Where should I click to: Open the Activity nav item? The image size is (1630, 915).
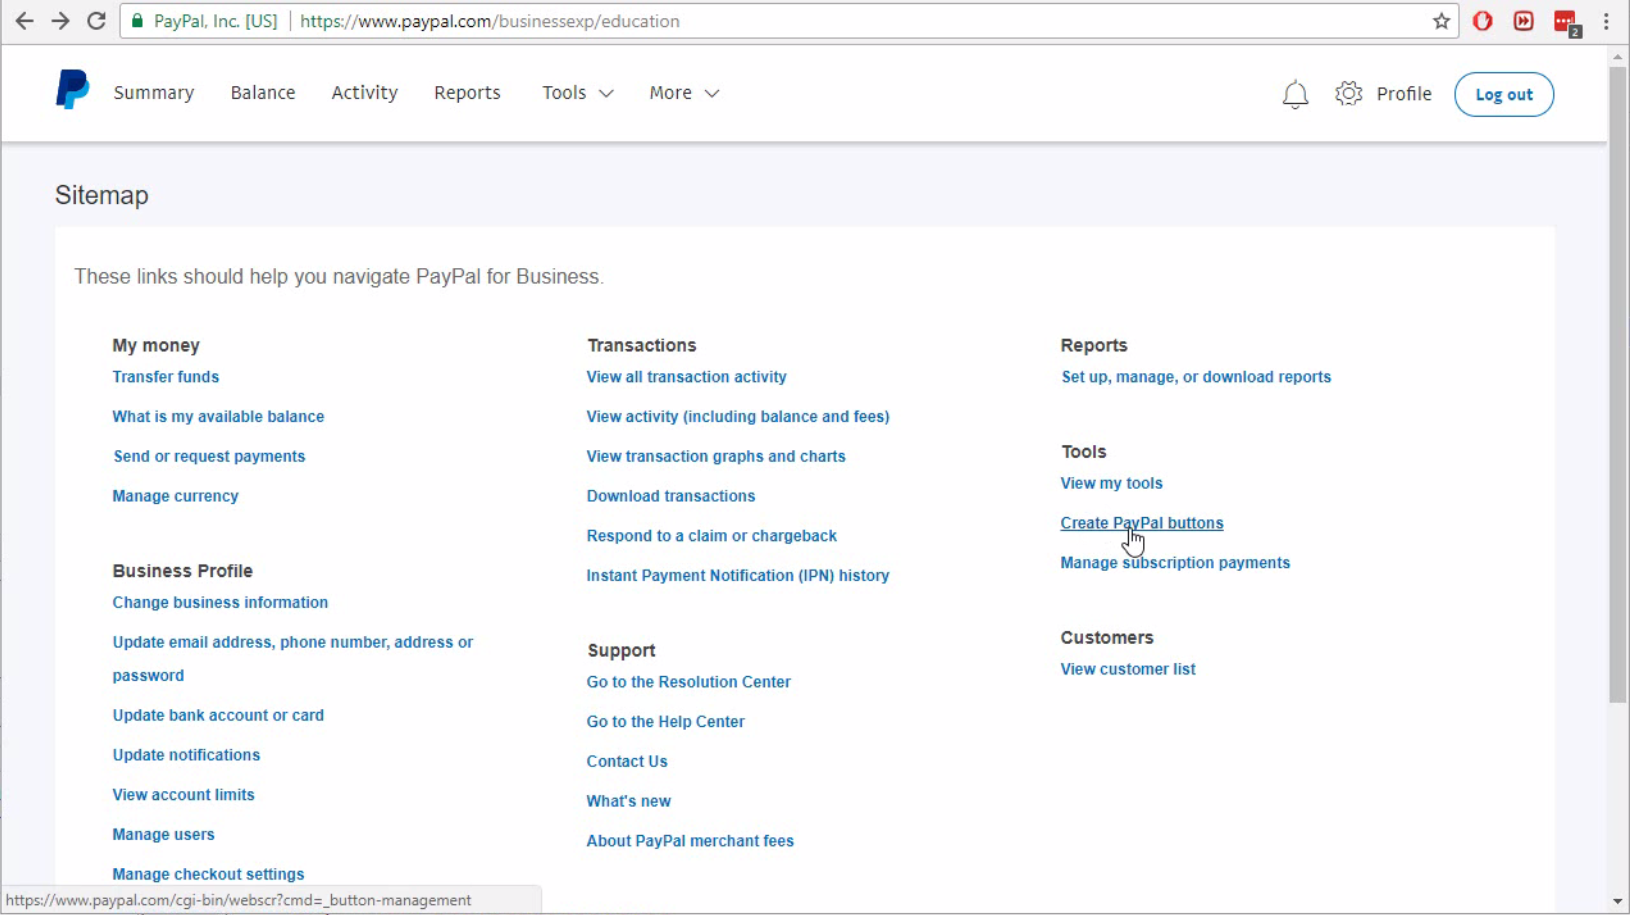(x=365, y=93)
